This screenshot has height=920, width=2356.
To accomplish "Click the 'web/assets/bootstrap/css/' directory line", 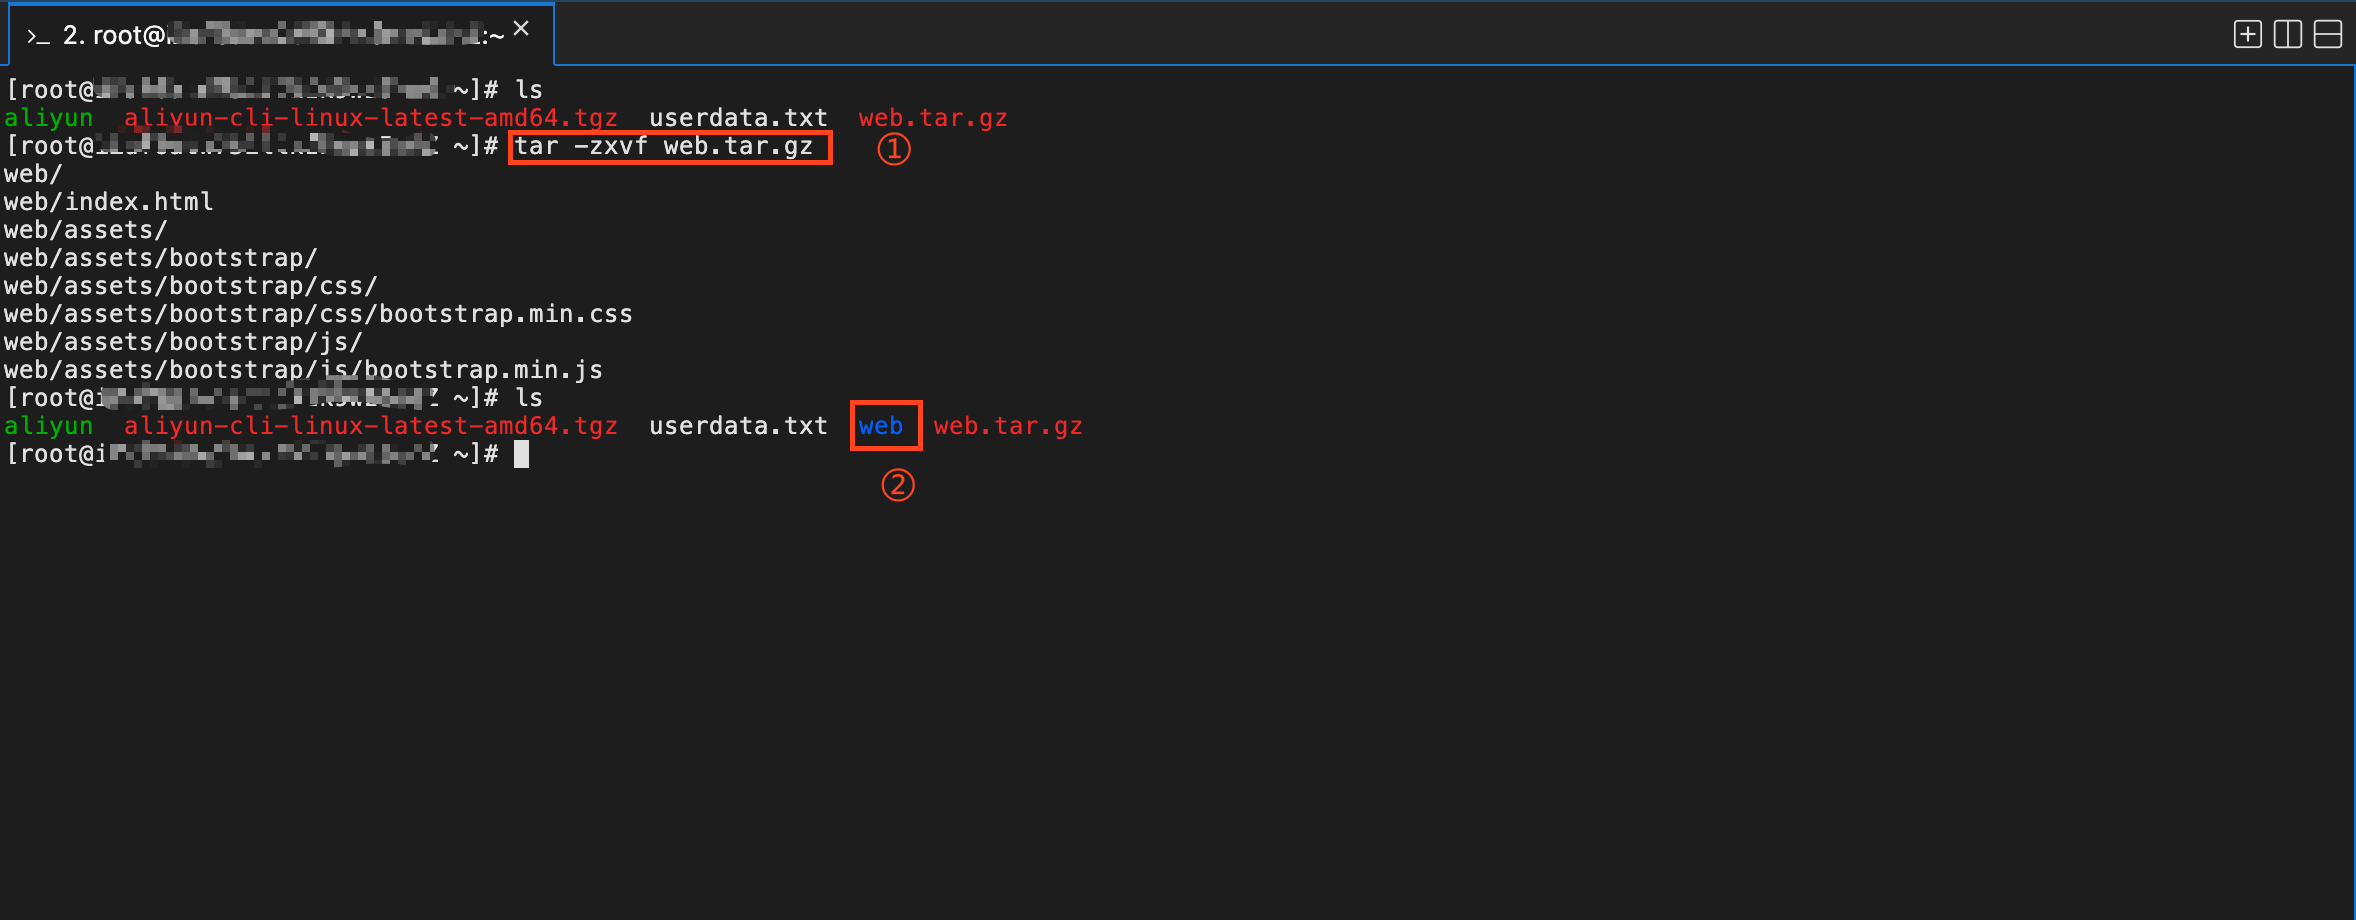I will pyautogui.click(x=190, y=286).
